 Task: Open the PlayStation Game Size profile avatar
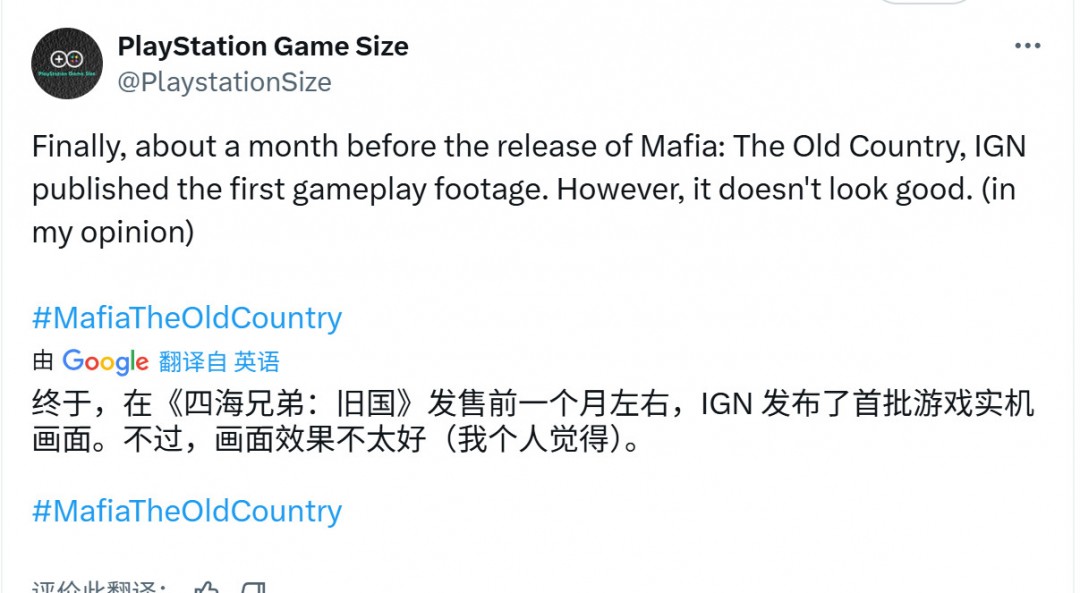(67, 63)
